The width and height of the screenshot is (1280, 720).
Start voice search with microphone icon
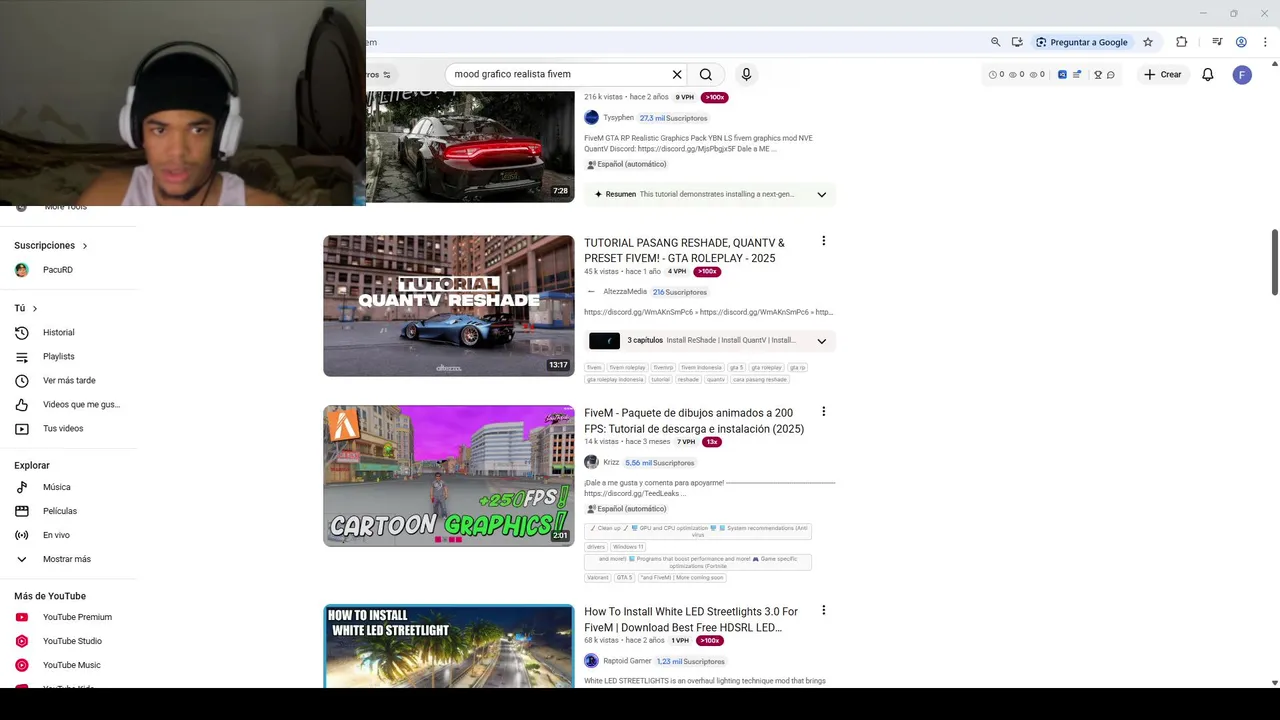pyautogui.click(x=746, y=74)
